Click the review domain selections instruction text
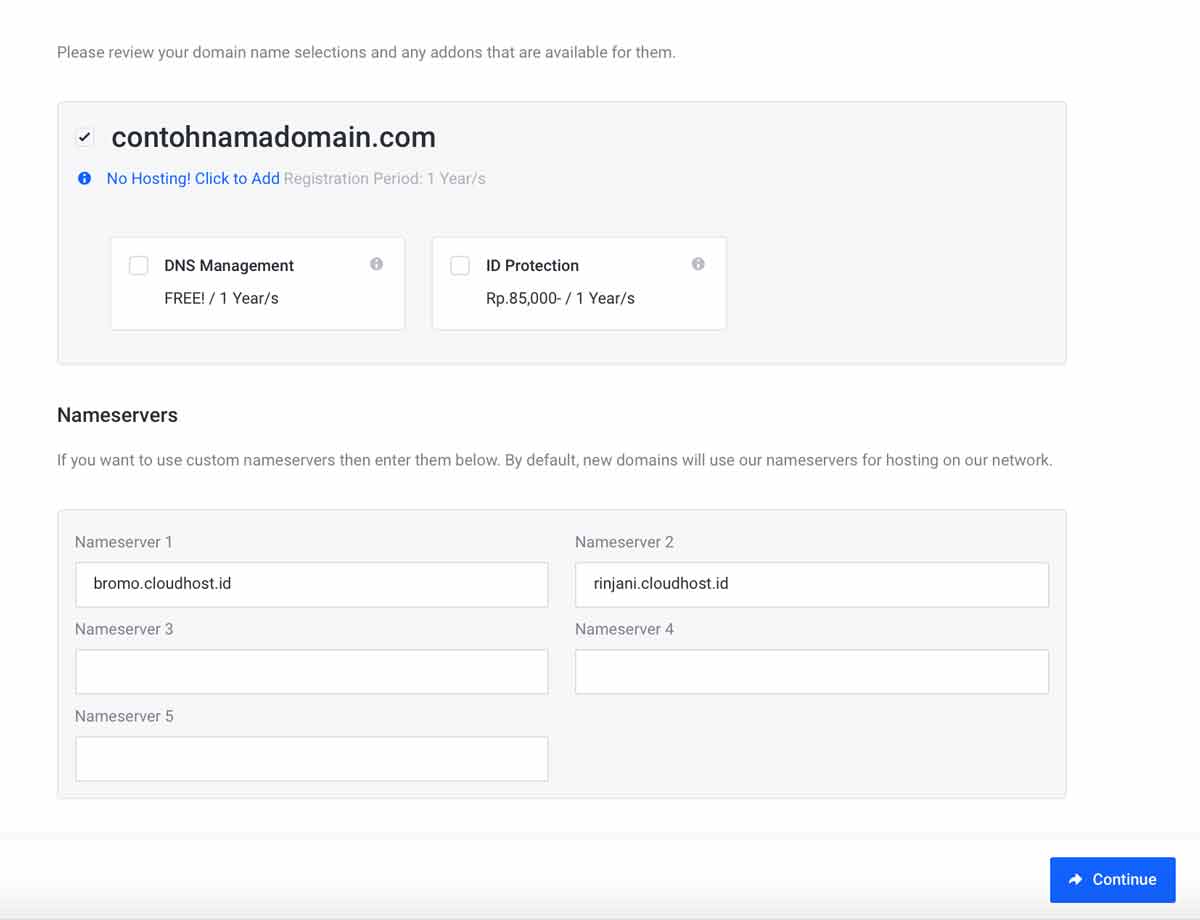The width and height of the screenshot is (1200, 920). click(366, 52)
